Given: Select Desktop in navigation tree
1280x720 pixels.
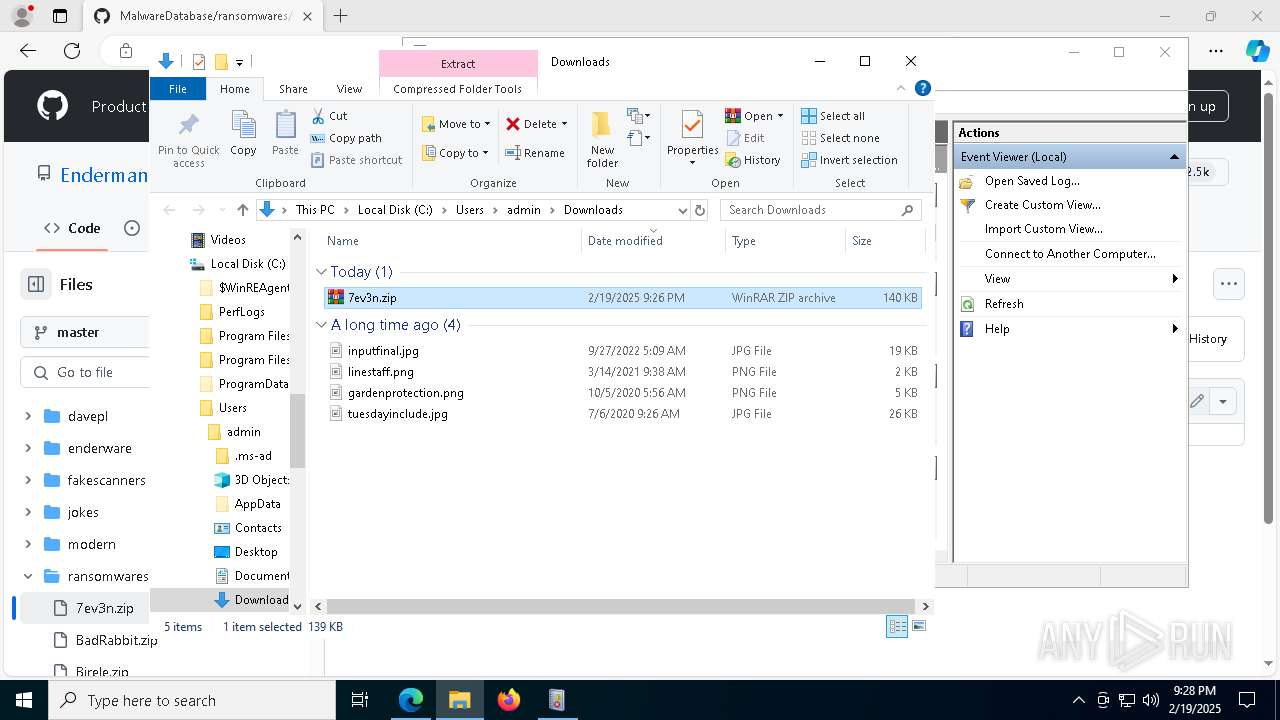Looking at the screenshot, I should pos(256,552).
